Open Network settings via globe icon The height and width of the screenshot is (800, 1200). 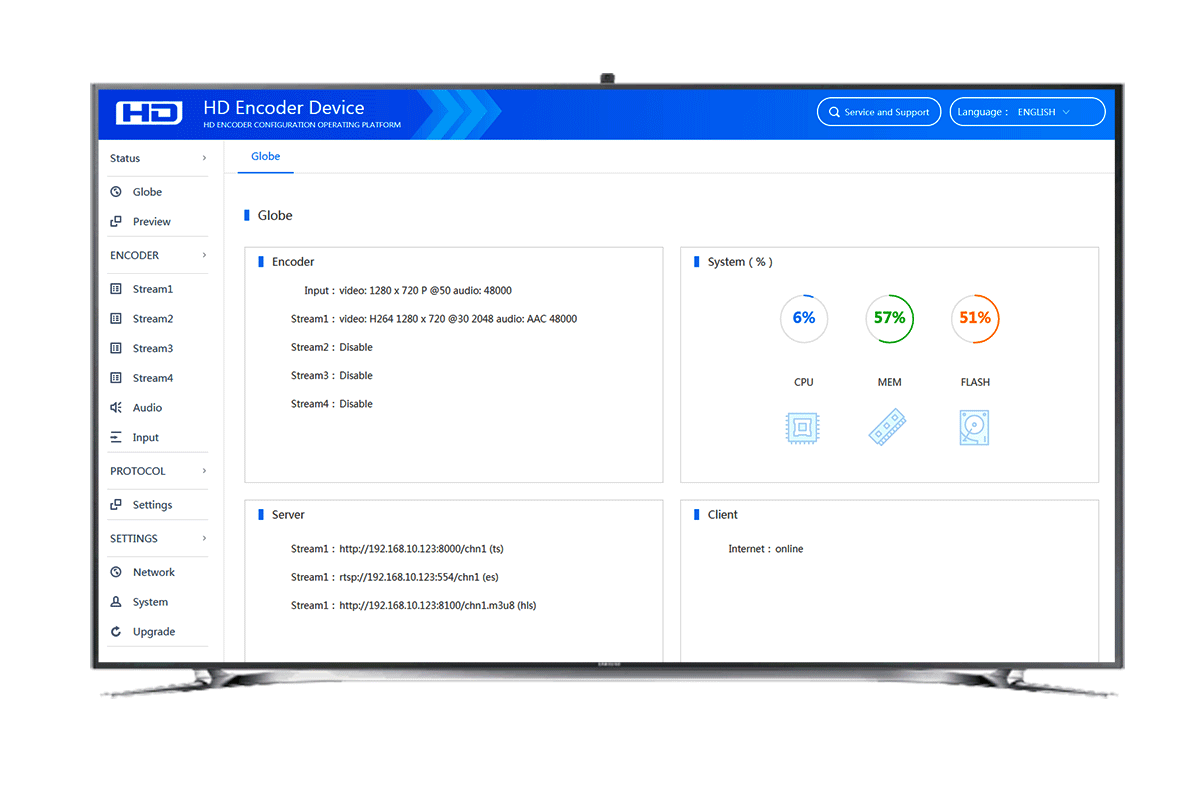point(117,571)
